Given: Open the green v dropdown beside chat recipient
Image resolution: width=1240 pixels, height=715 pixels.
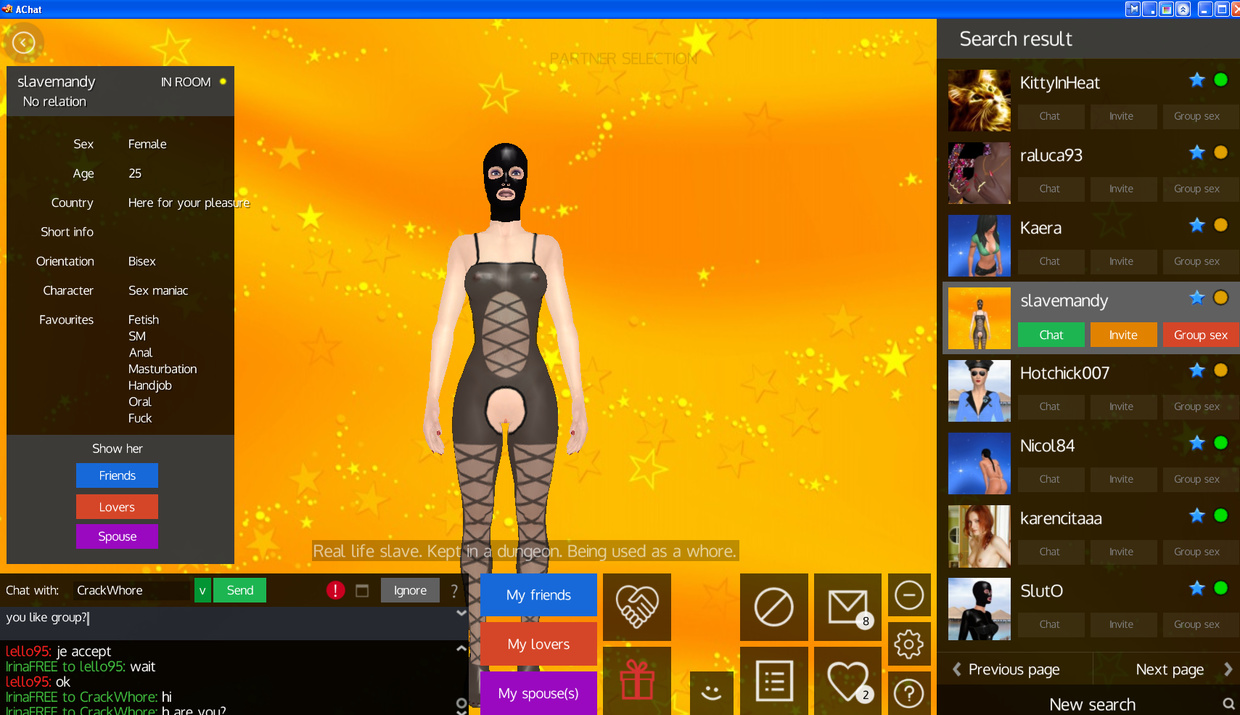Looking at the screenshot, I should click(x=202, y=590).
